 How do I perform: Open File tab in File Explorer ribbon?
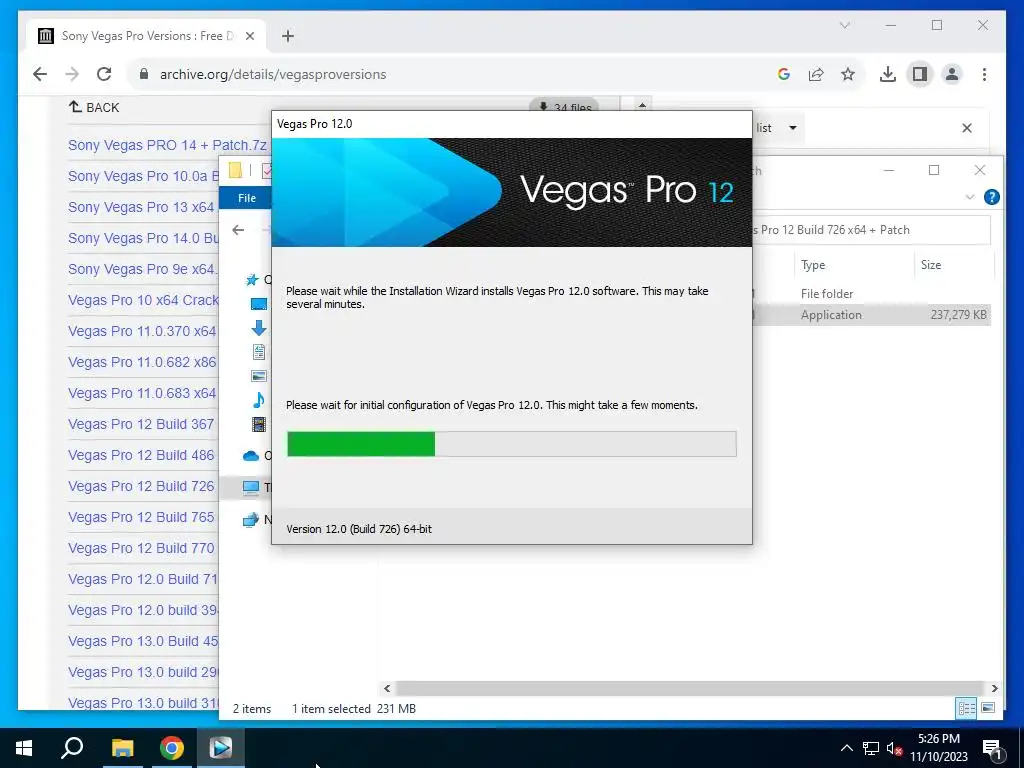pos(247,198)
